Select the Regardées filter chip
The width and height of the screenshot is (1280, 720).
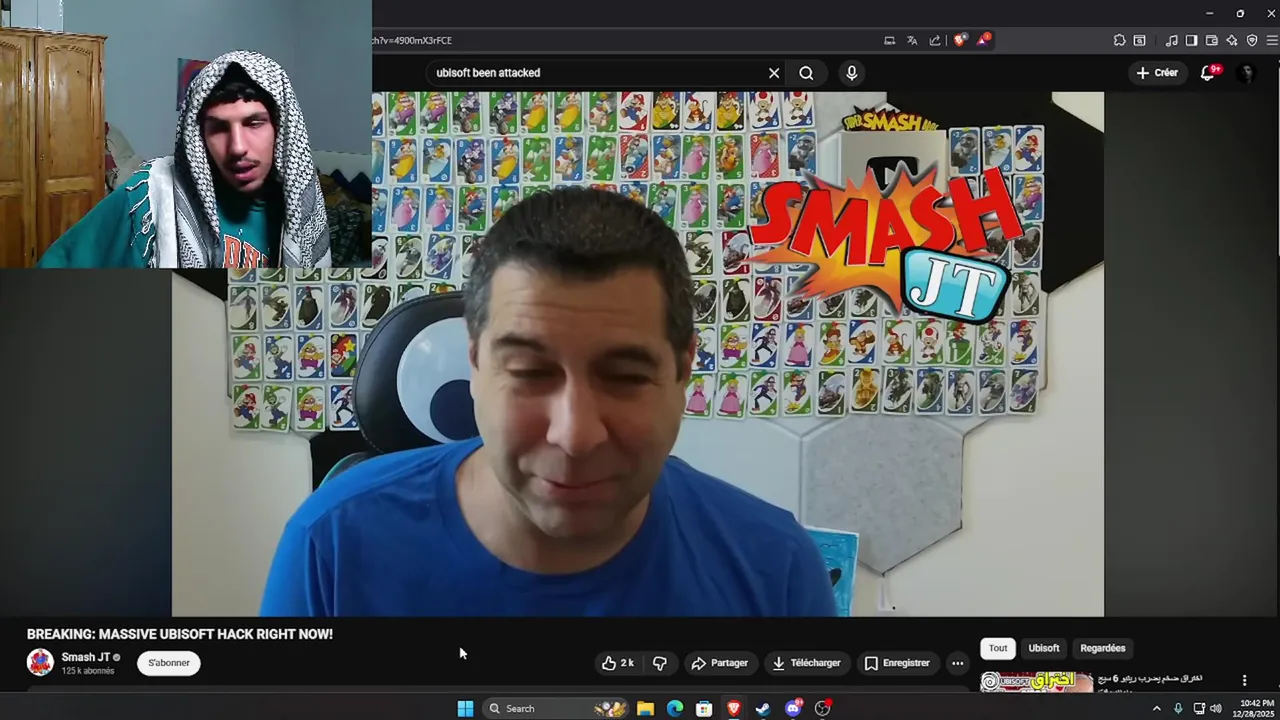click(1103, 648)
